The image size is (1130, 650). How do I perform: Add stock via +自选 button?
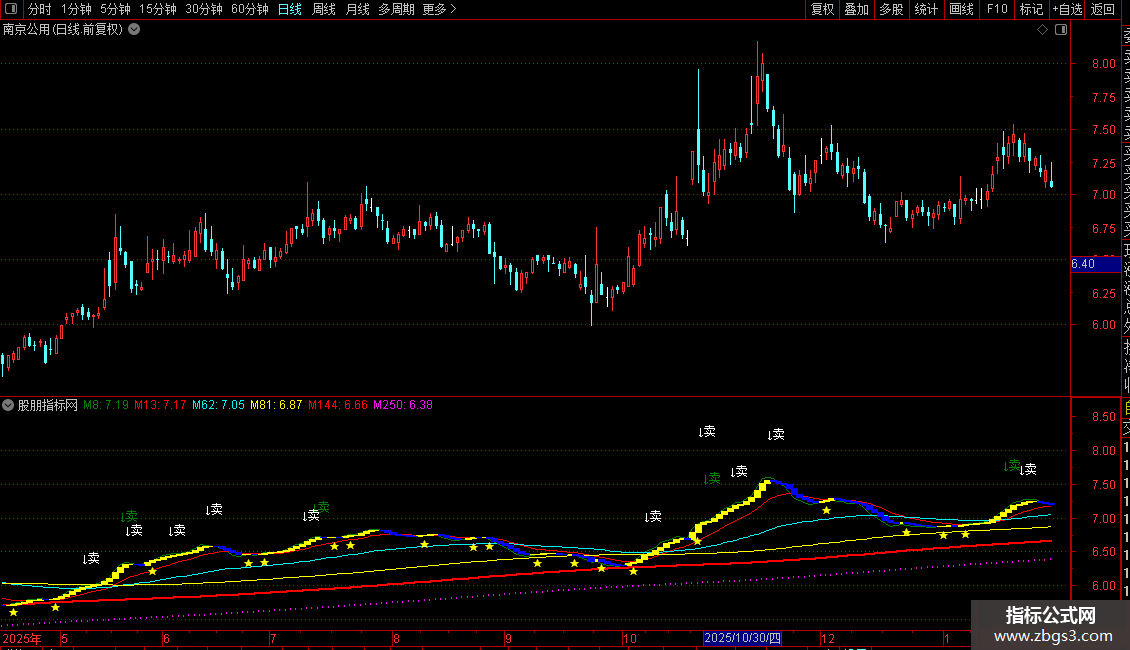pyautogui.click(x=1067, y=10)
